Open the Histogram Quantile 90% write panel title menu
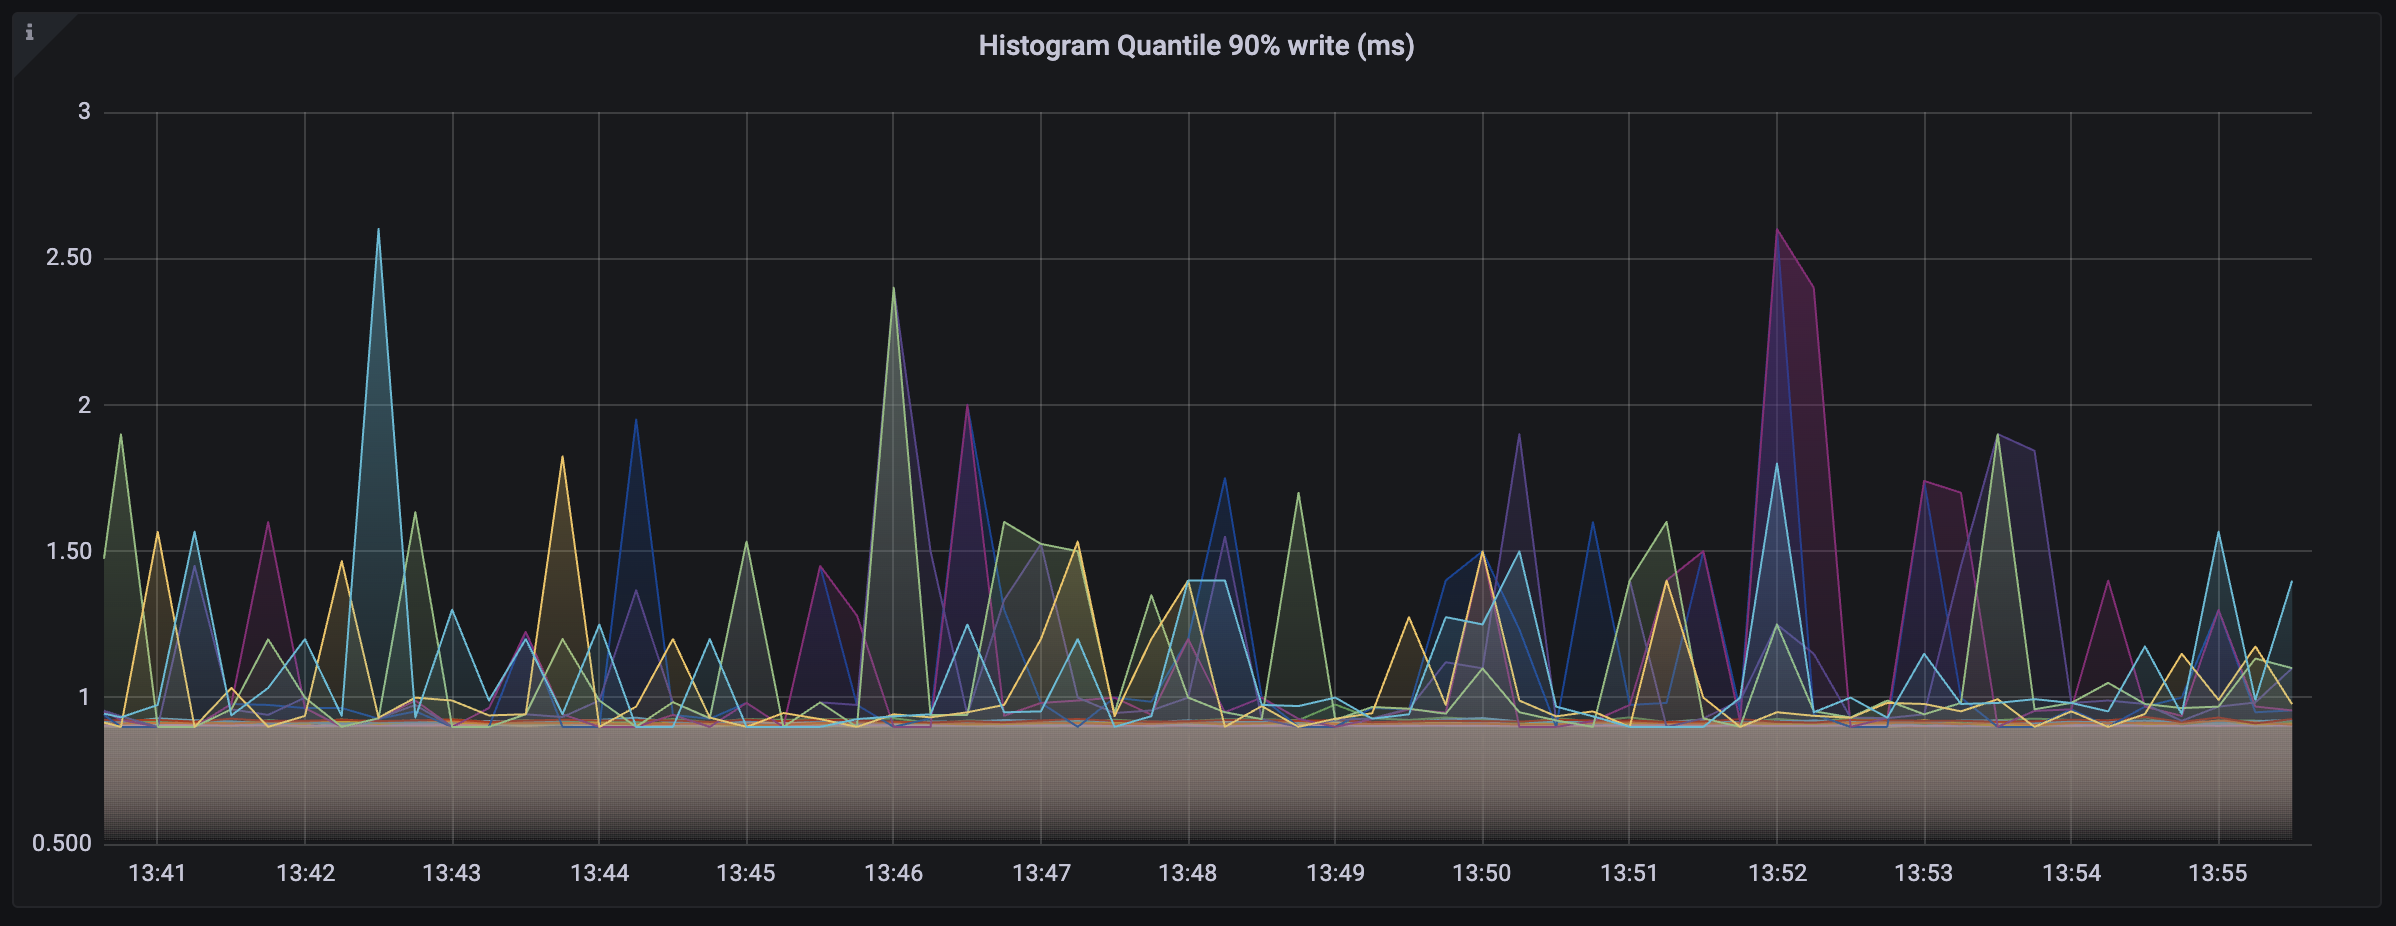Screen dimensions: 2396x926 coord(1197,44)
